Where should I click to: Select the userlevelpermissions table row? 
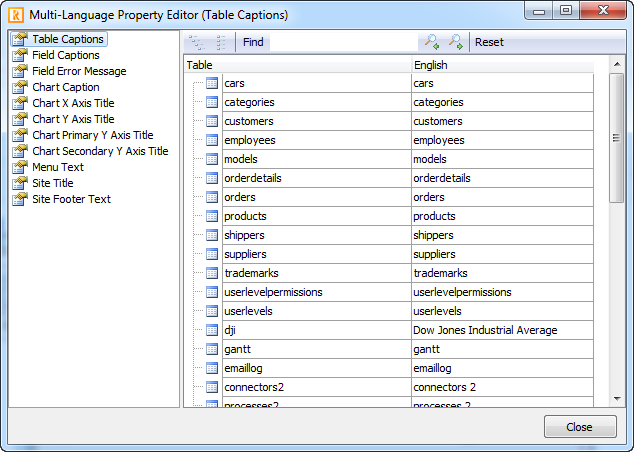(317, 292)
